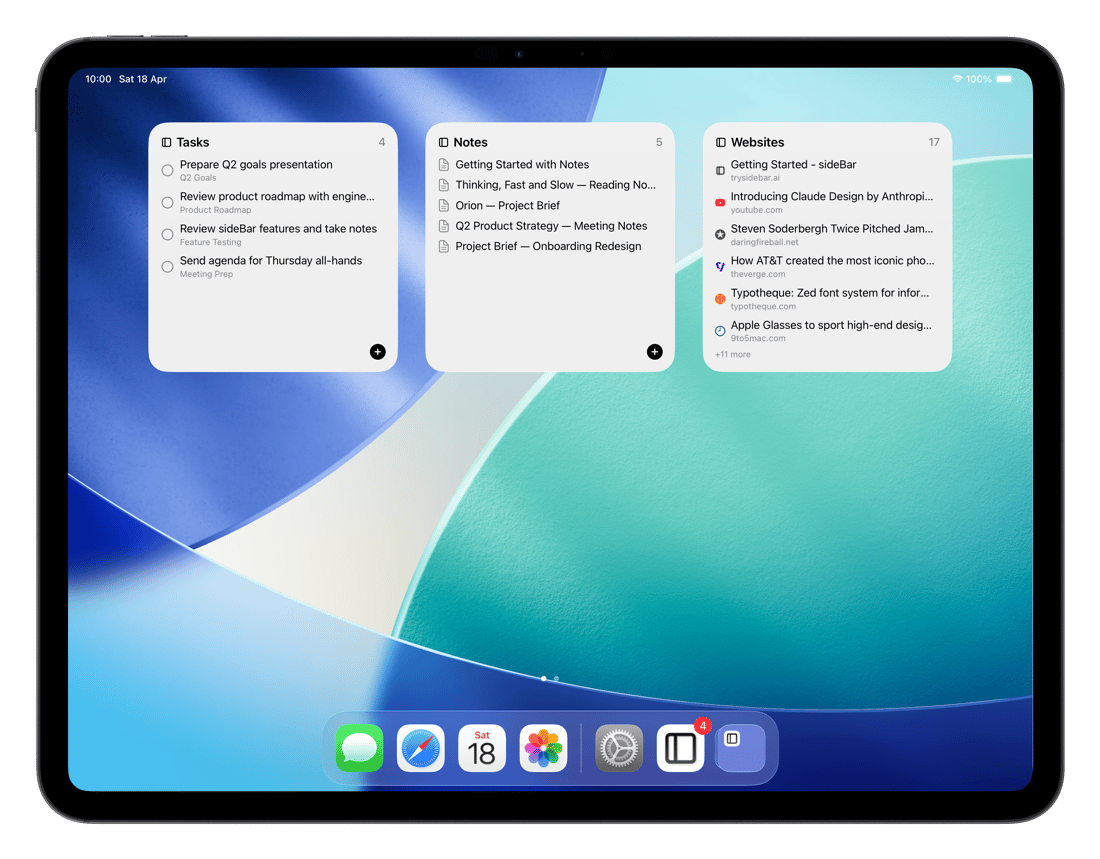The image size is (1100, 859).
Task: Open the Getting Started with Notes note
Action: (522, 164)
